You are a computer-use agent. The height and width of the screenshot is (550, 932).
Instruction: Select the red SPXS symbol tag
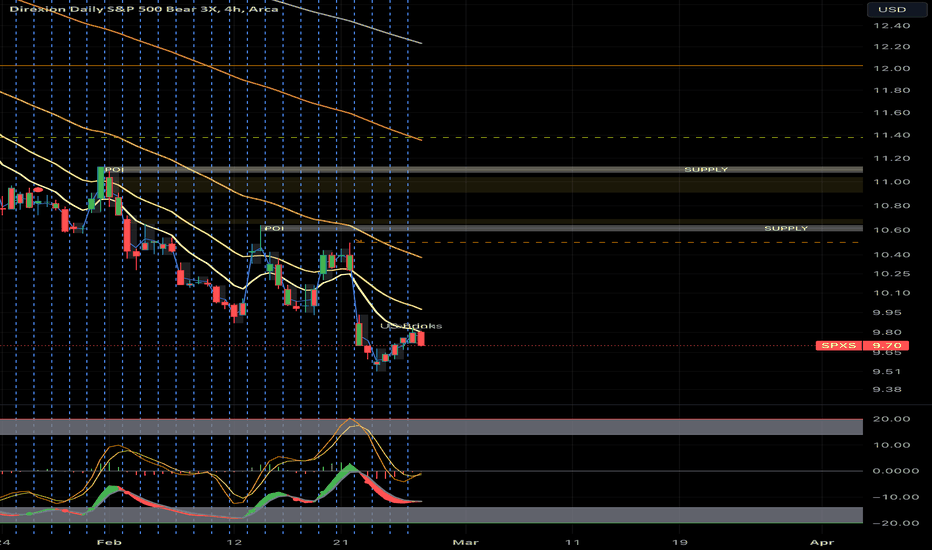point(838,345)
